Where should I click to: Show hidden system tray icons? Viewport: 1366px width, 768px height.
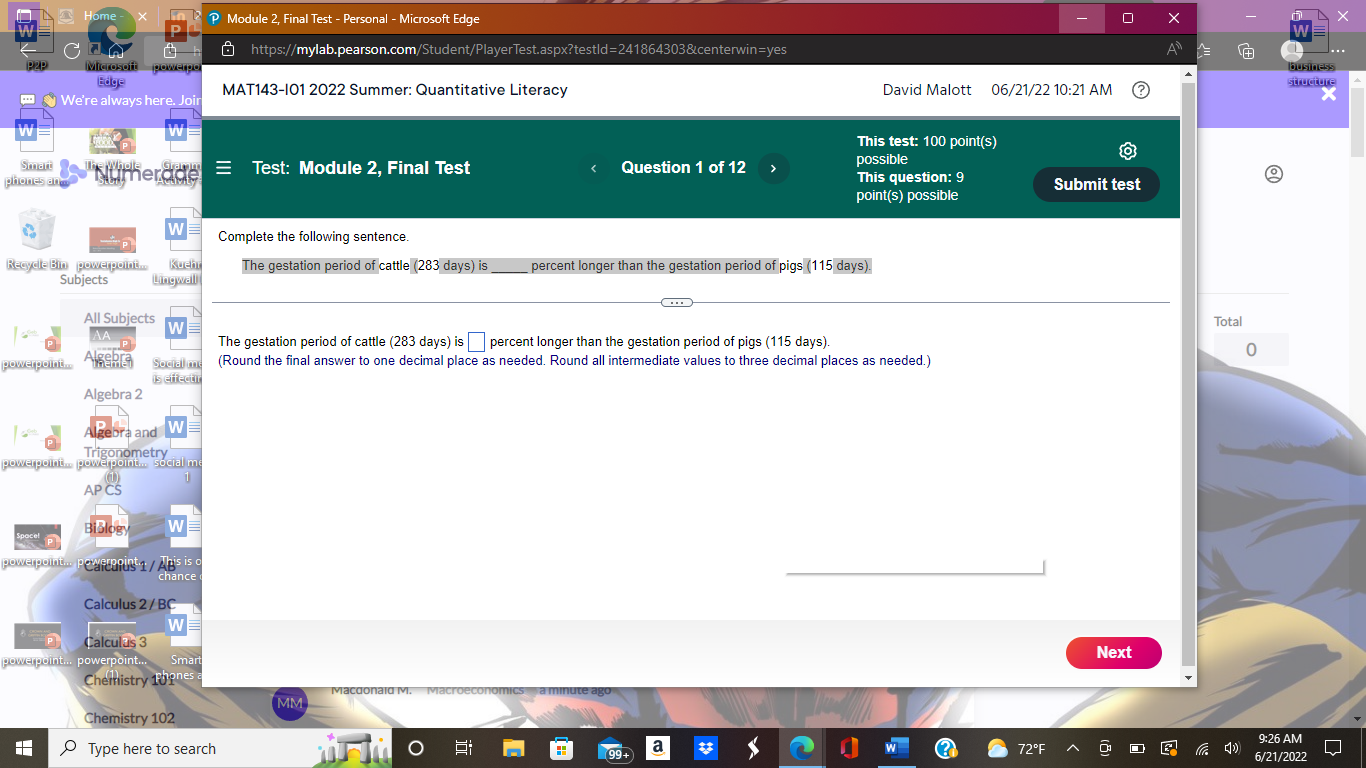(x=1072, y=749)
